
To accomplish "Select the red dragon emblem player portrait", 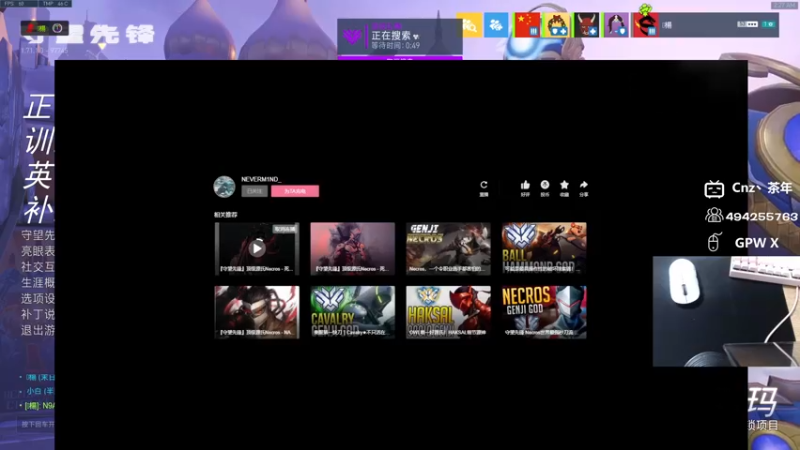I will pos(645,25).
